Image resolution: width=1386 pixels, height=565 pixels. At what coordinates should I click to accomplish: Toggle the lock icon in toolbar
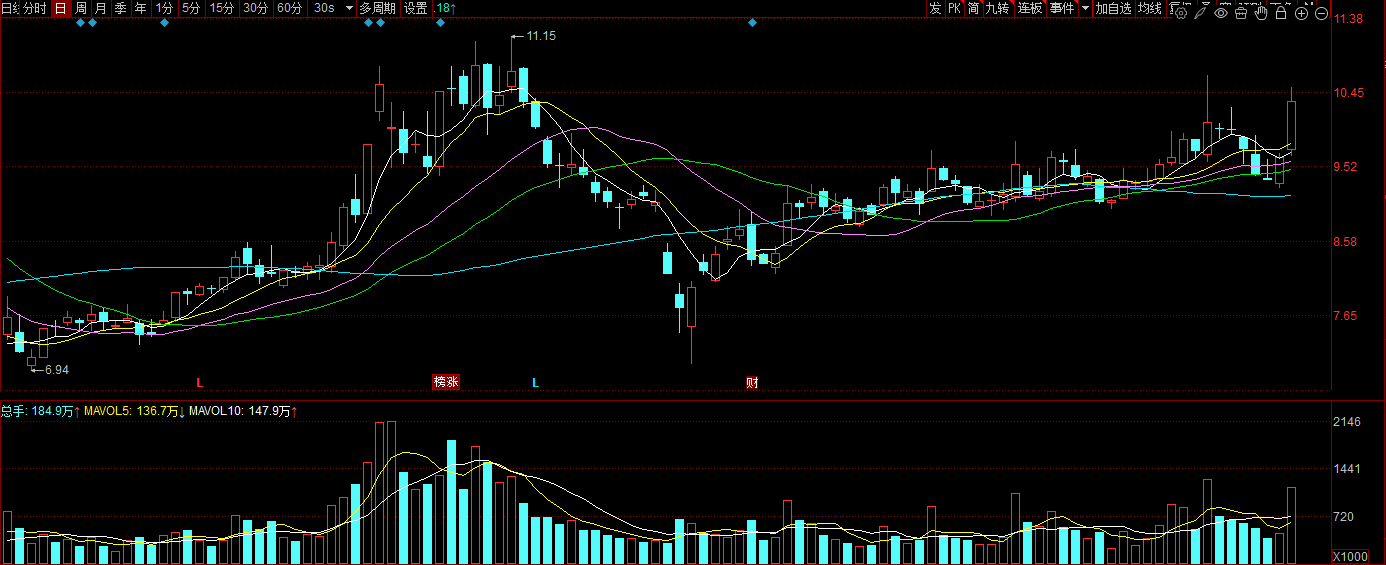pyautogui.click(x=1281, y=13)
